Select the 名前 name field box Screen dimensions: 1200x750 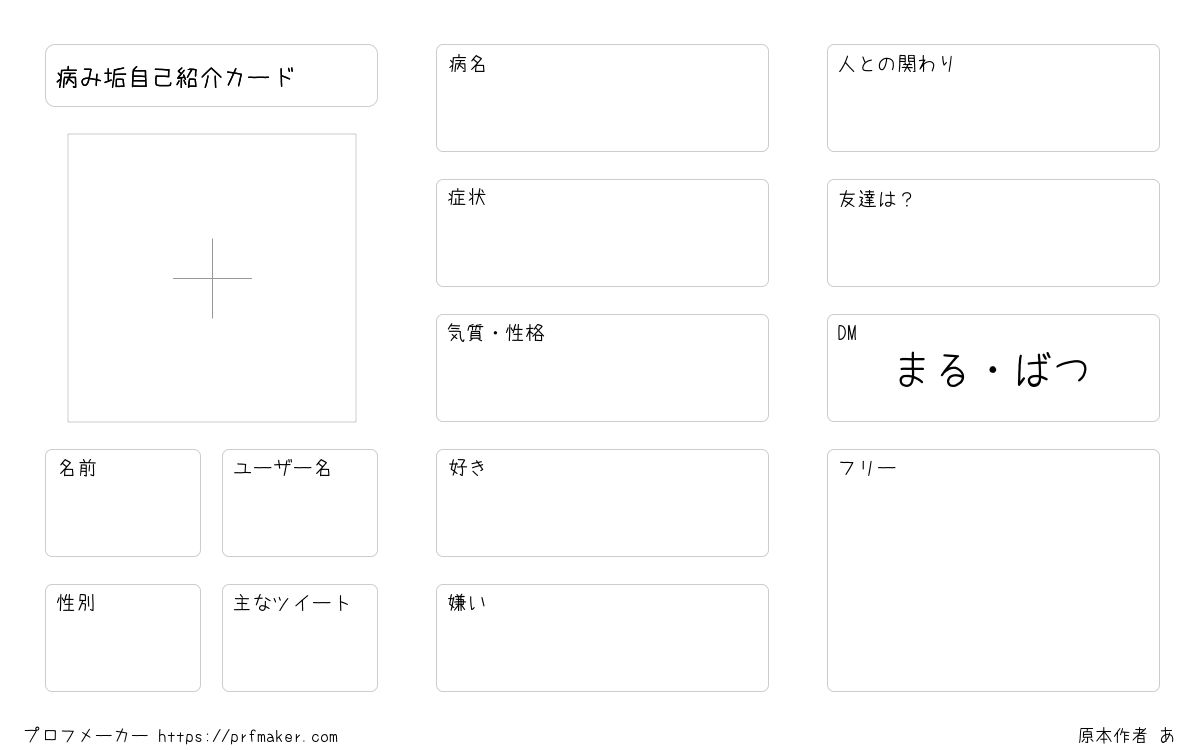tap(123, 503)
